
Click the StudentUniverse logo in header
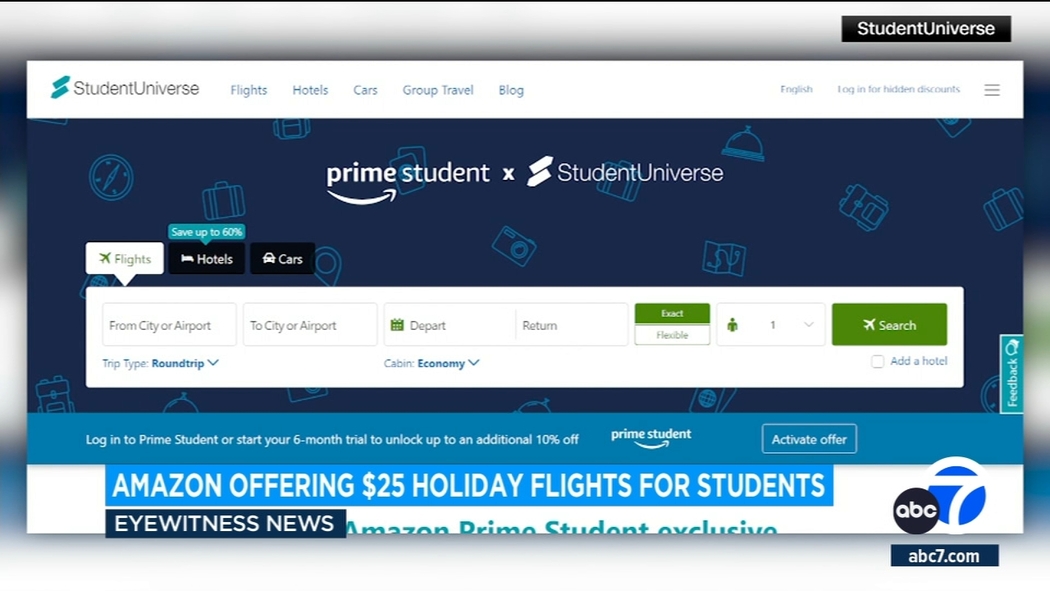pos(125,88)
